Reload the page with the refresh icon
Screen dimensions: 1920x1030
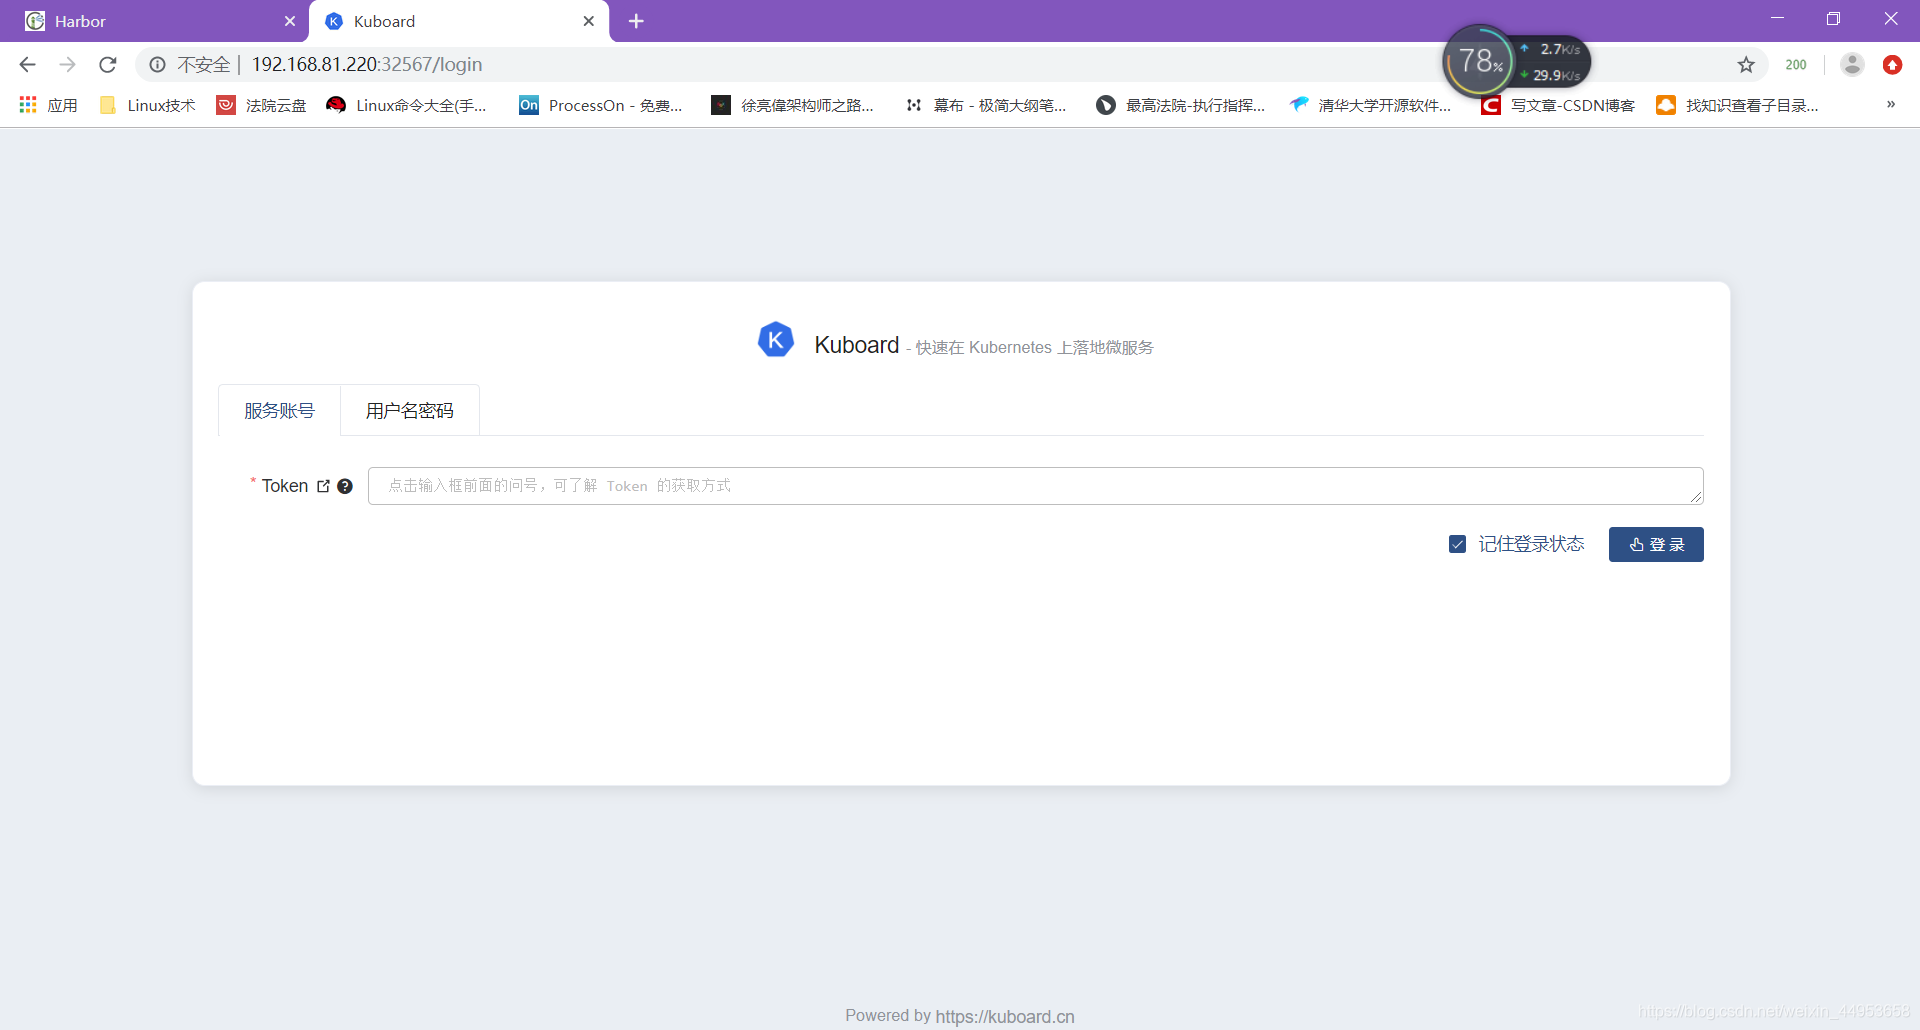coord(108,65)
